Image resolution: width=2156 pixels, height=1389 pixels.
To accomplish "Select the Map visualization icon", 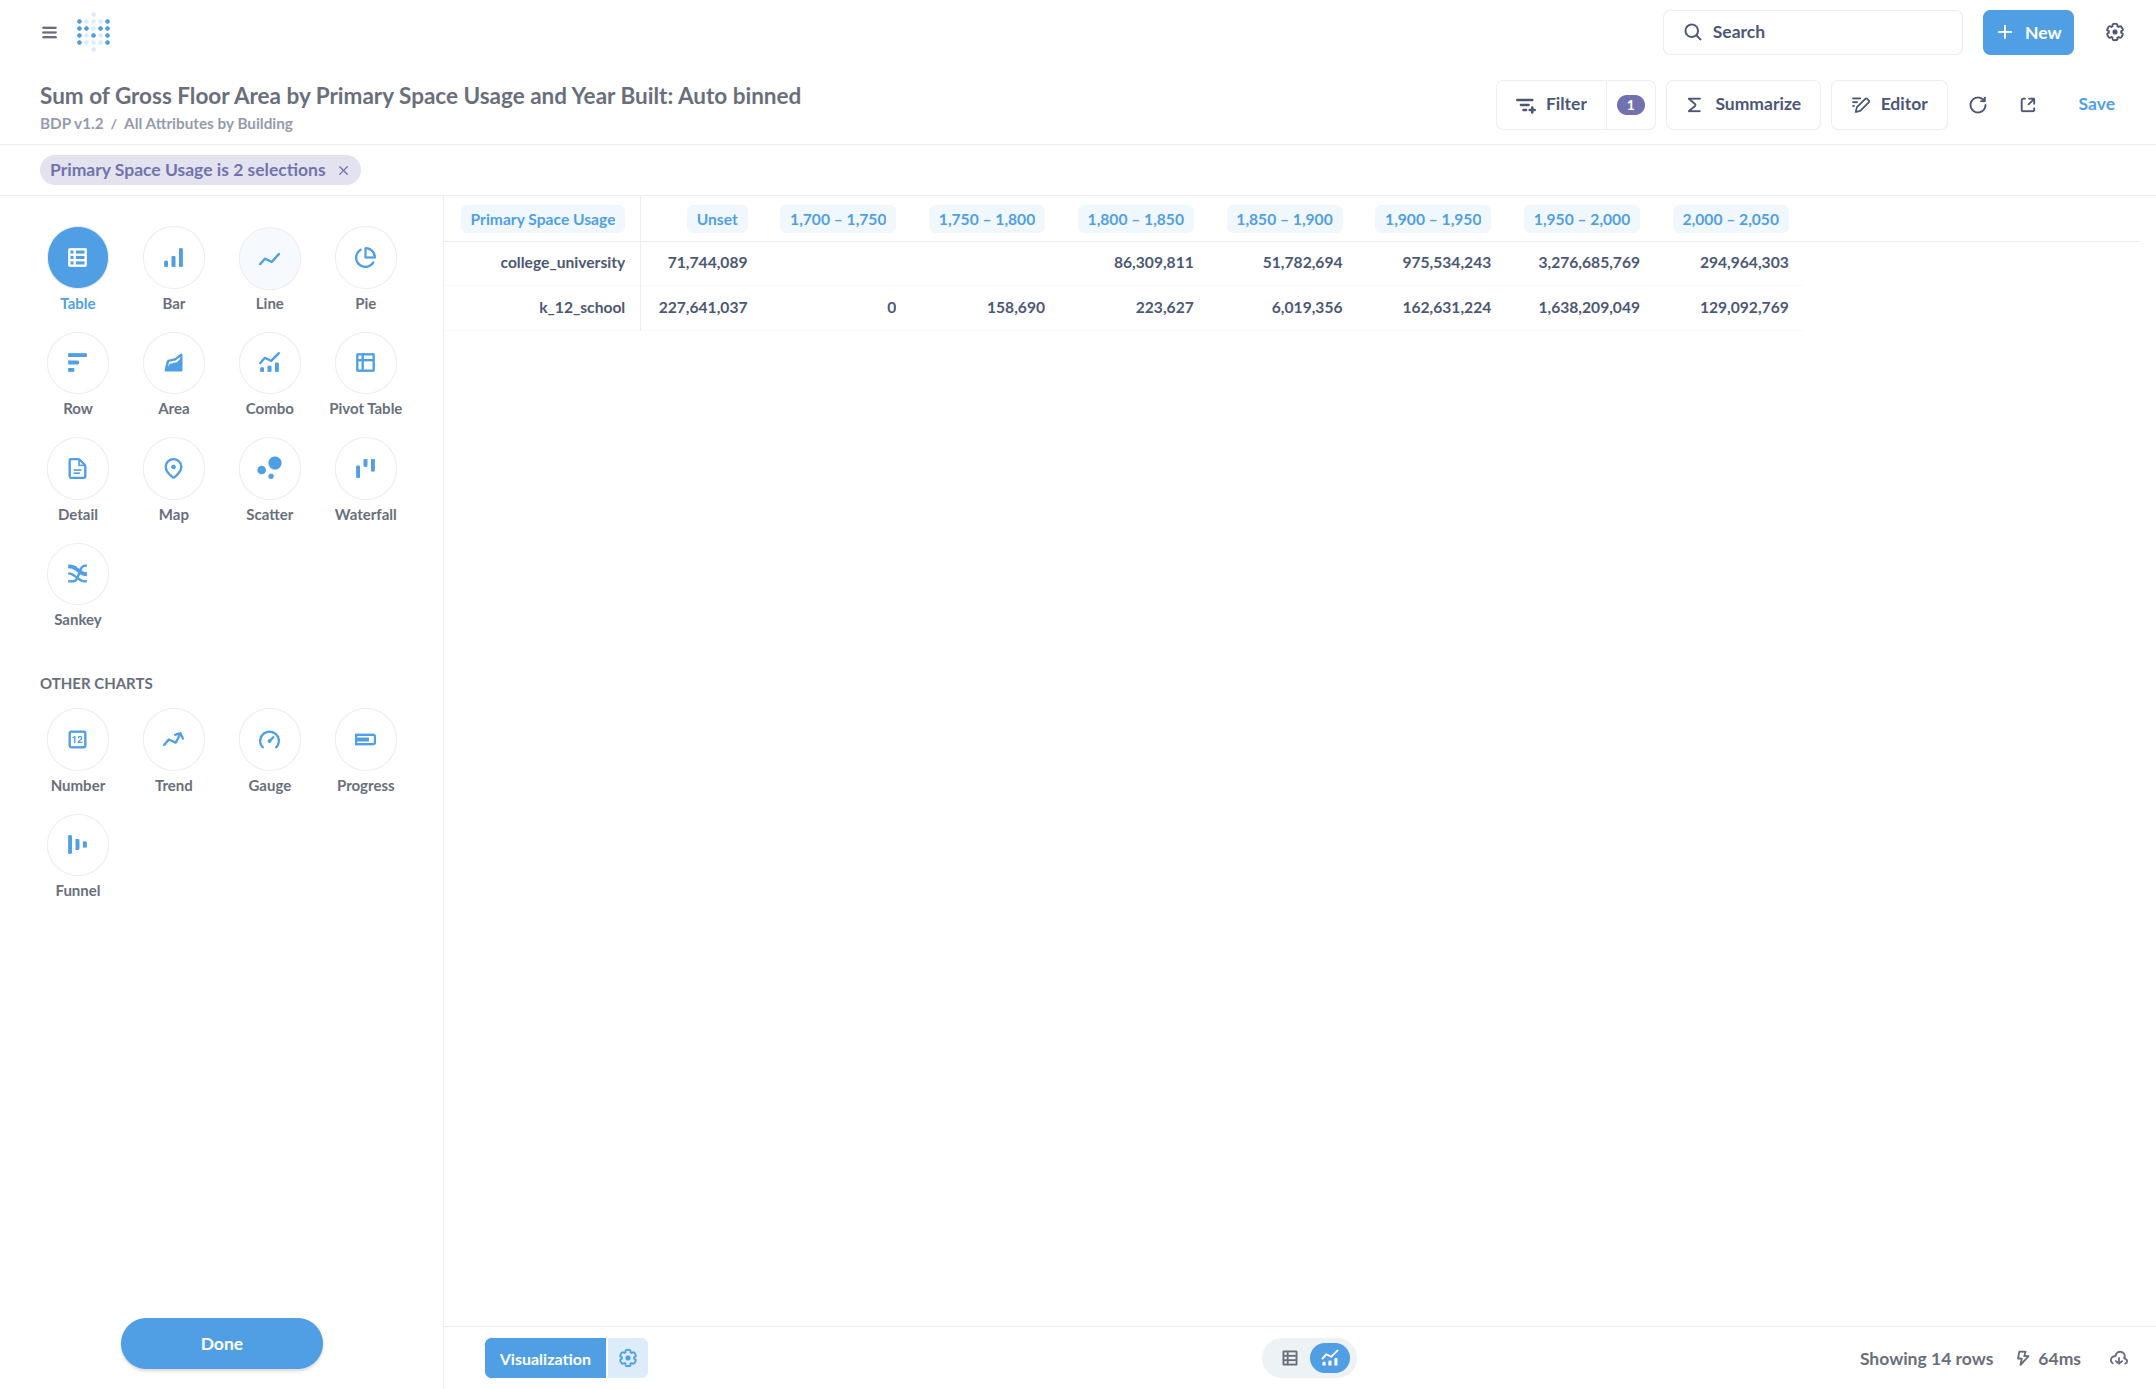I will pyautogui.click(x=173, y=468).
